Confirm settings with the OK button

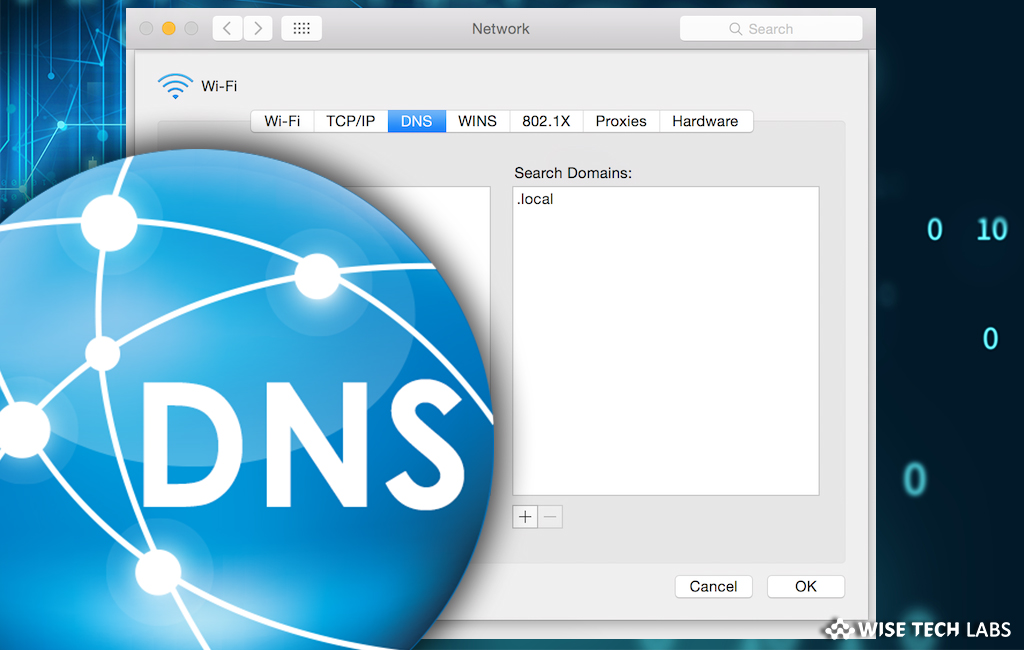(806, 587)
